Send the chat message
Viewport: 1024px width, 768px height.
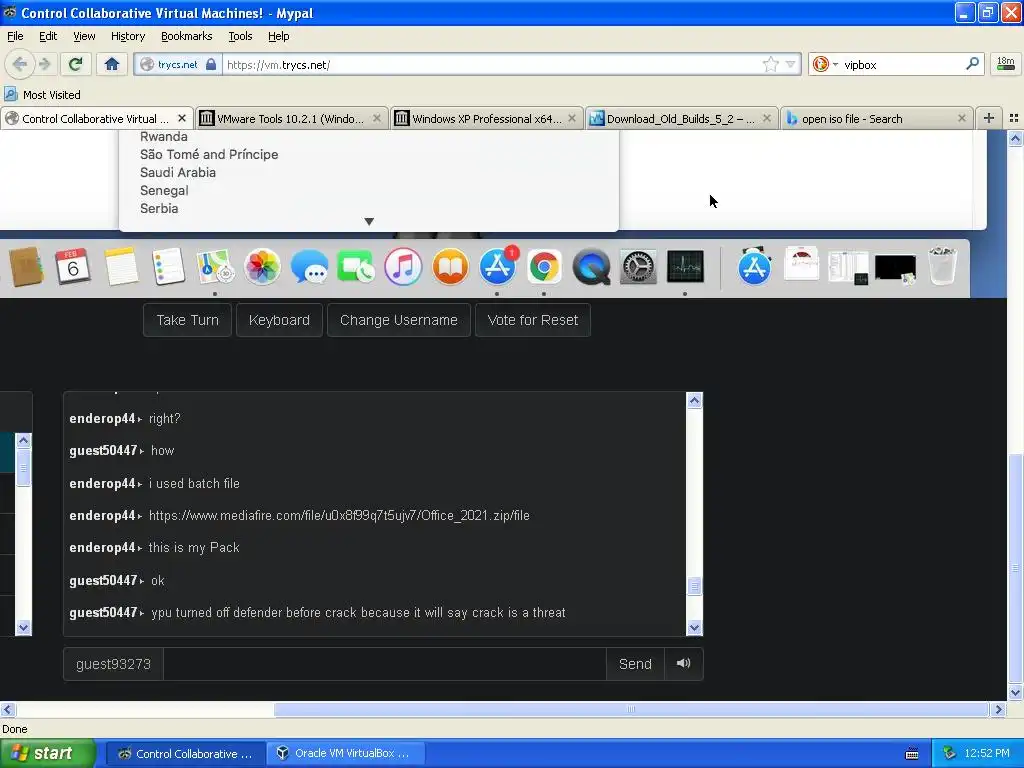click(635, 664)
